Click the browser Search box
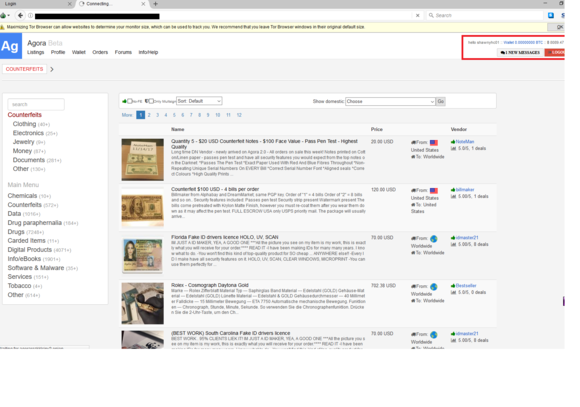 tap(485, 16)
